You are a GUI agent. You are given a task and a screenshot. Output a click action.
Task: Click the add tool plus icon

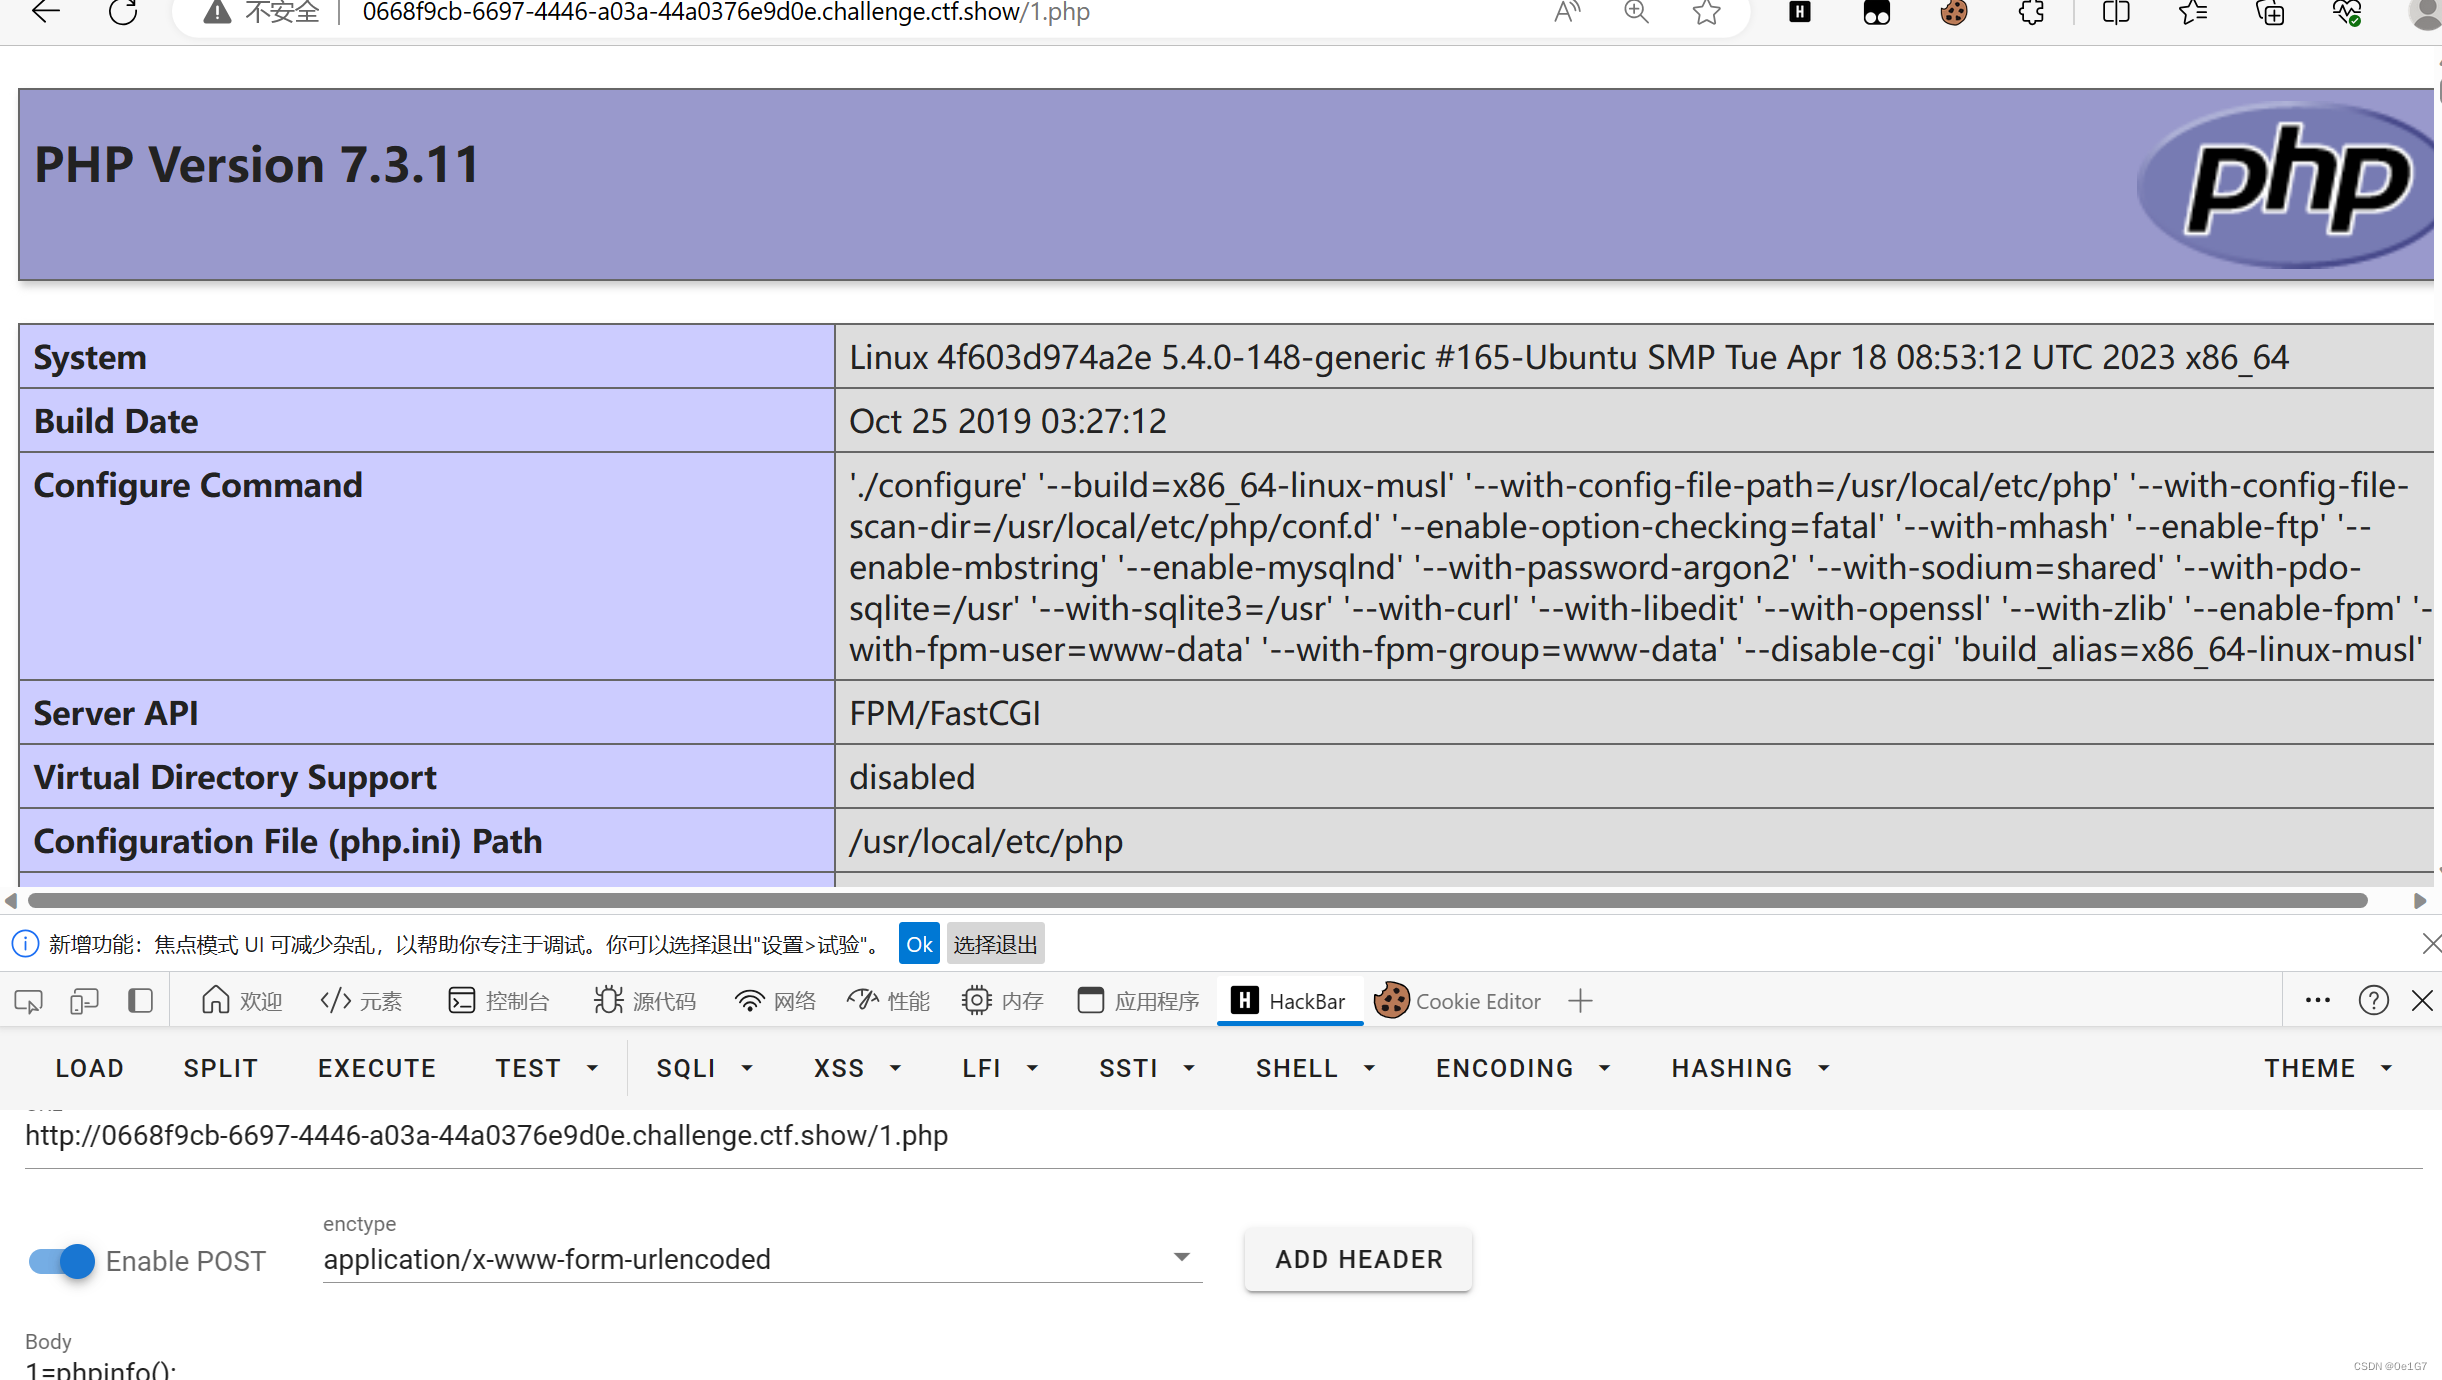[1580, 1001]
